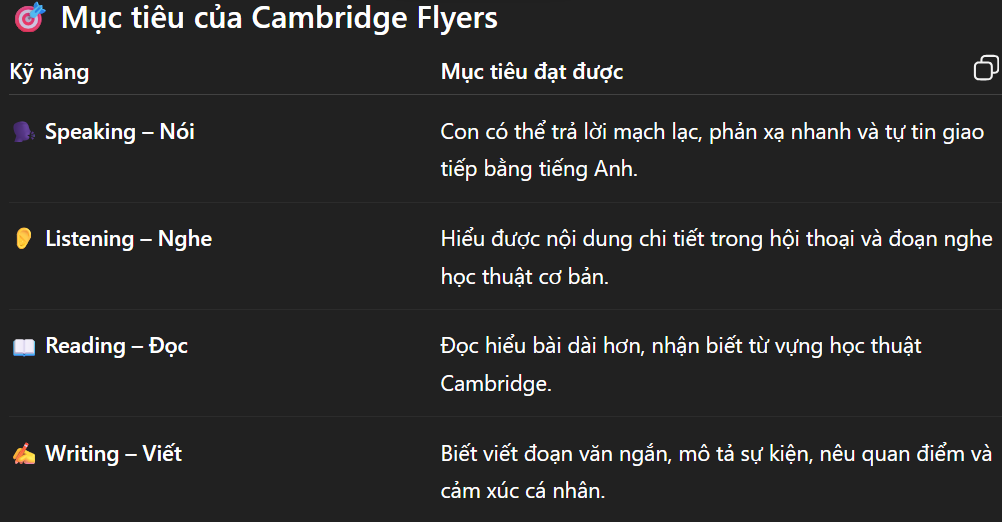Click the line "tiếp bằng tiếng Anh."
The image size is (1002, 522).
pos(538,169)
